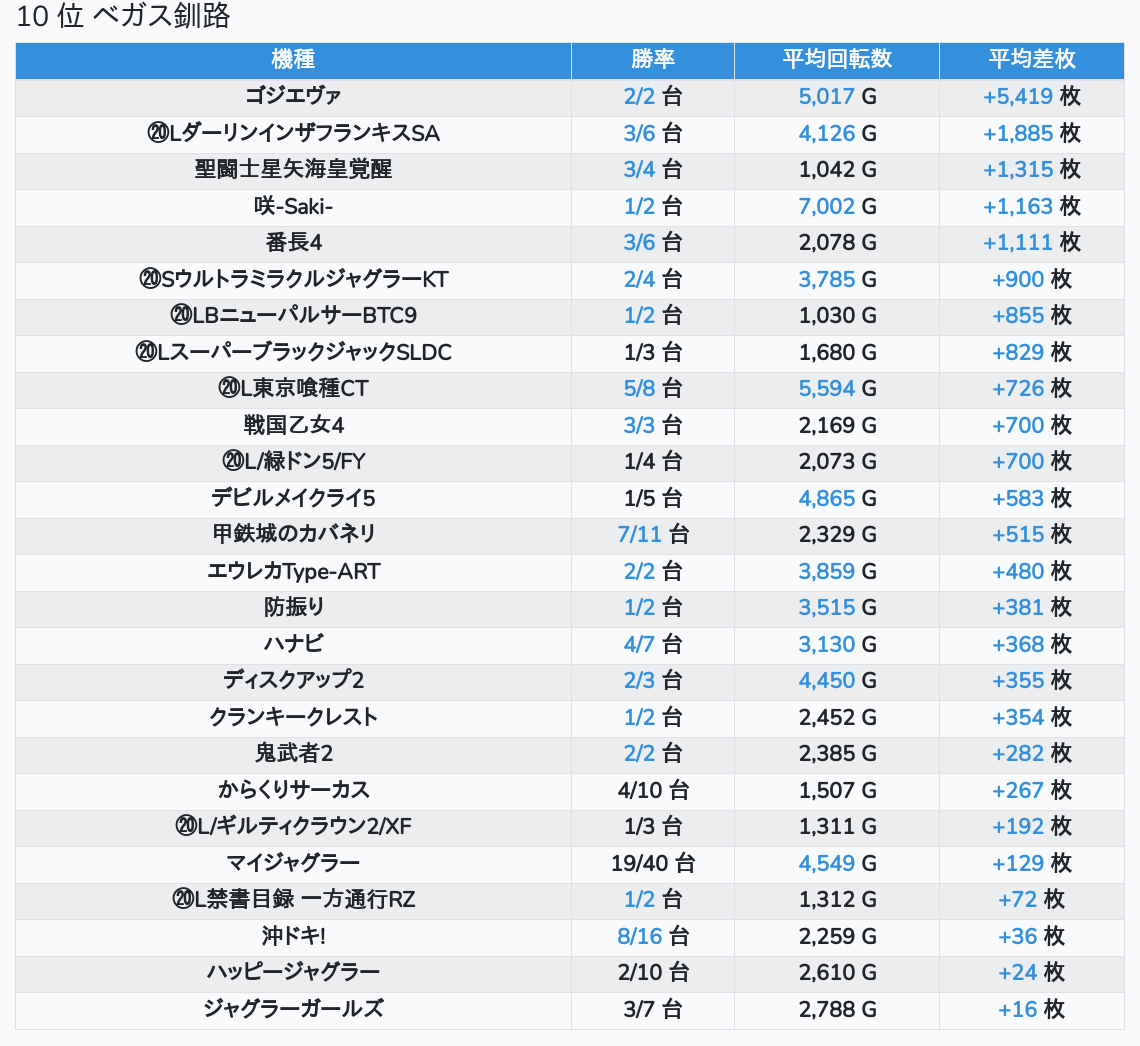Click the 4,549 G spins value
Screen dimensions: 1140x1046
click(837, 864)
